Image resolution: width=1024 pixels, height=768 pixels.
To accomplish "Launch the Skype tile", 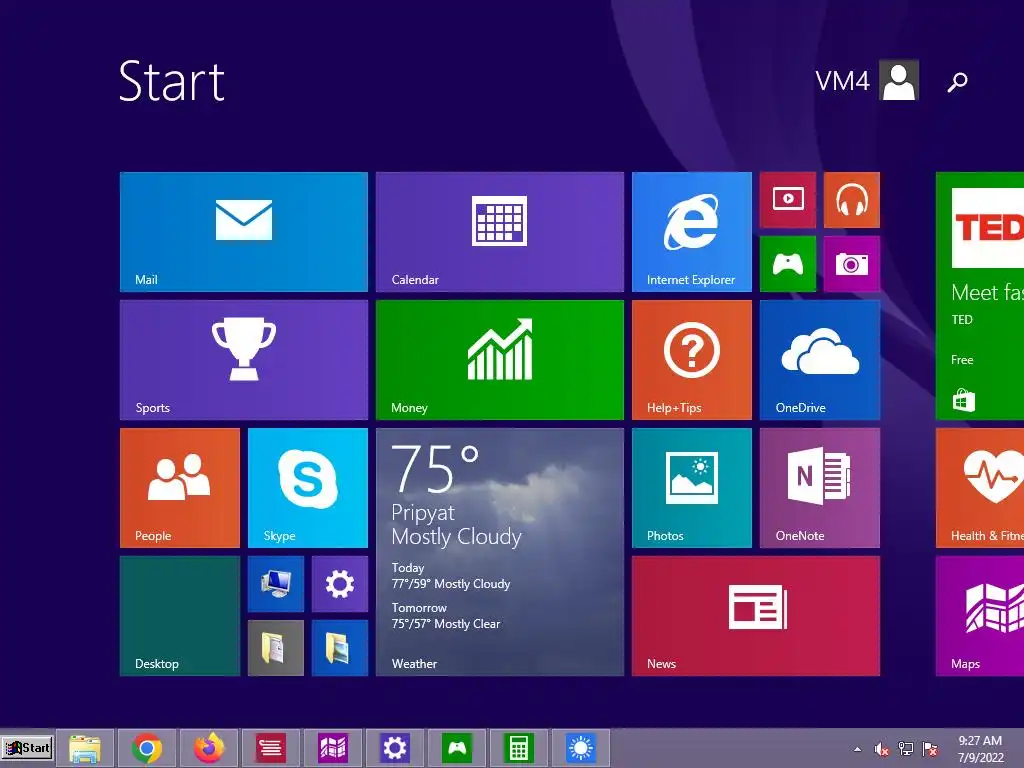I will [x=308, y=488].
